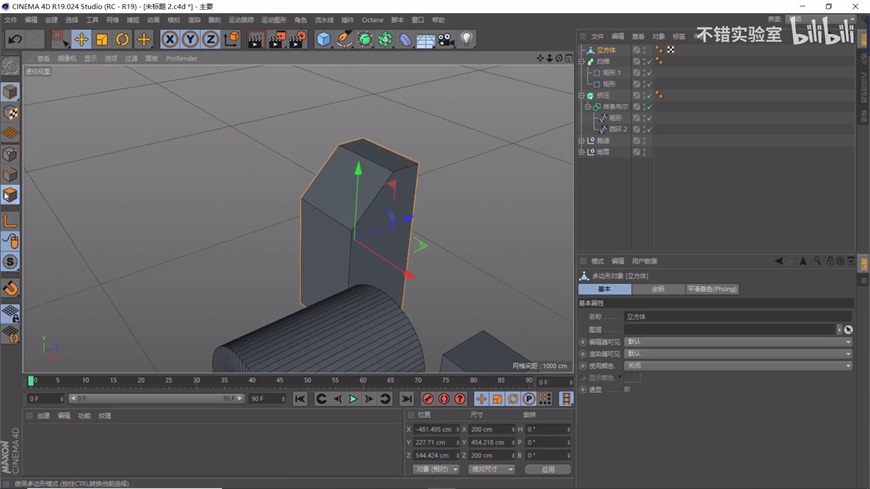Screen dimensions: 870x489
Task: Toggle the X axis lock
Action: coord(170,39)
